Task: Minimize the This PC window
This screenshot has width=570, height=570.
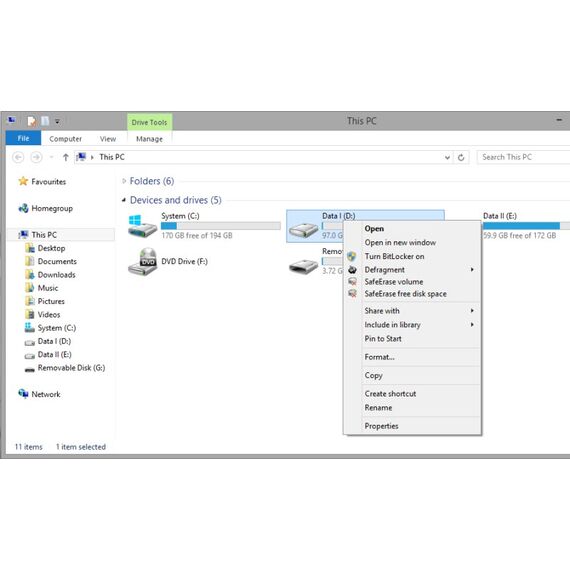Action: click(x=559, y=120)
